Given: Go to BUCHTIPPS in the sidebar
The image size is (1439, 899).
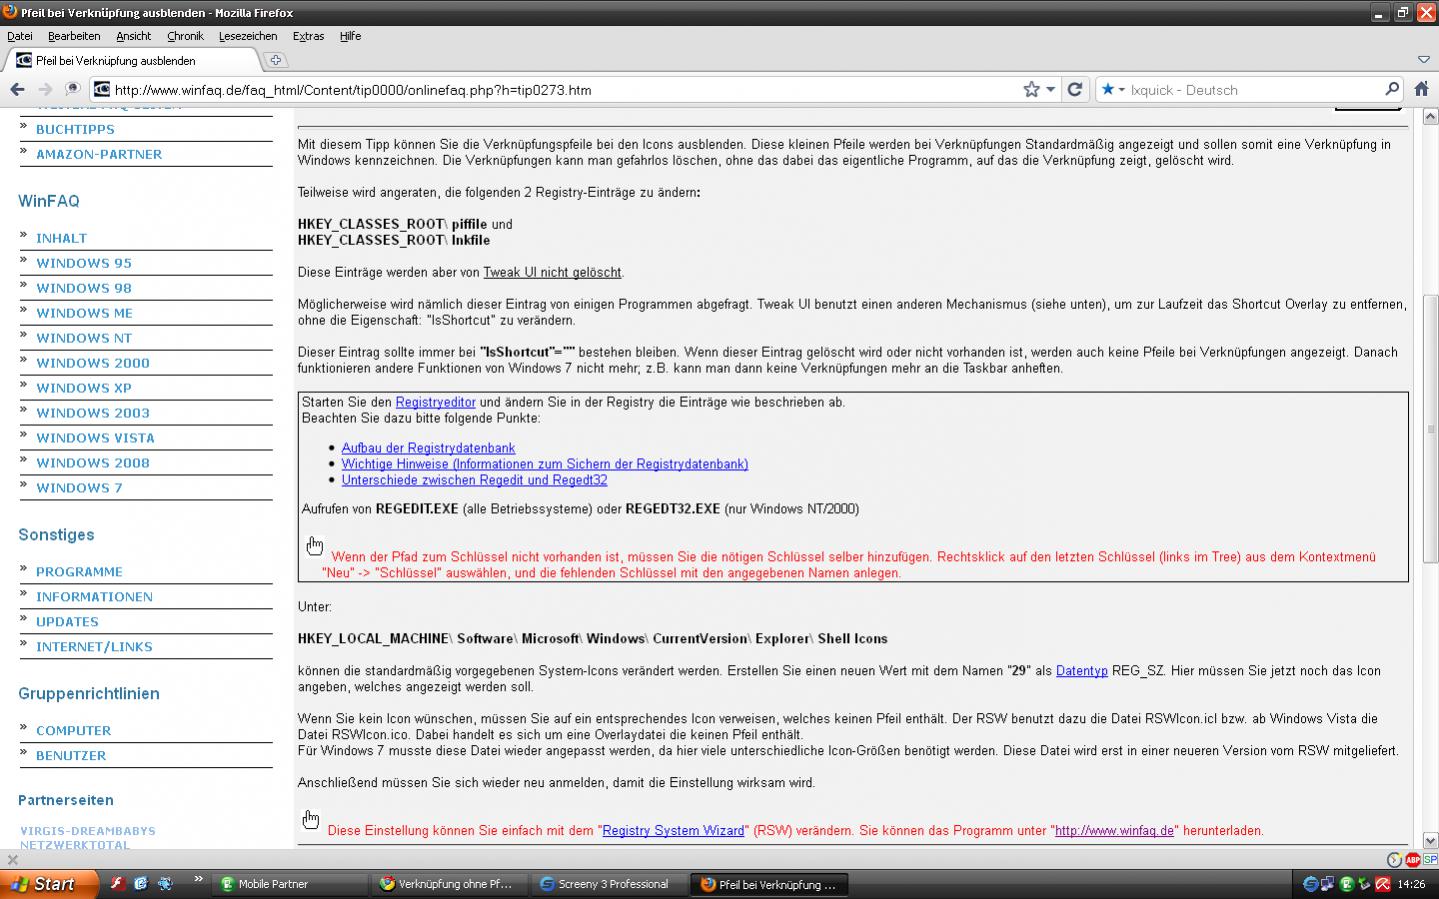Looking at the screenshot, I should coord(75,129).
